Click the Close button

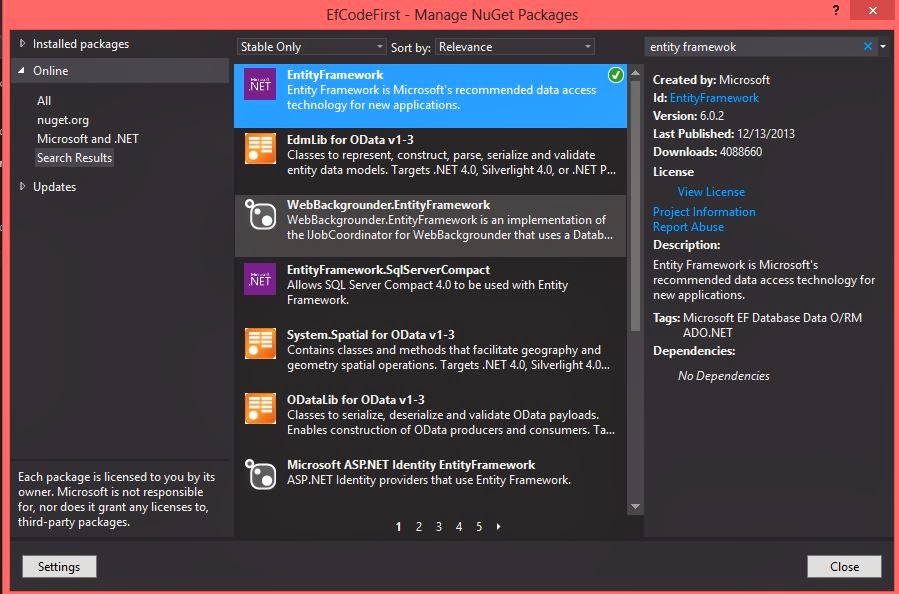click(844, 566)
